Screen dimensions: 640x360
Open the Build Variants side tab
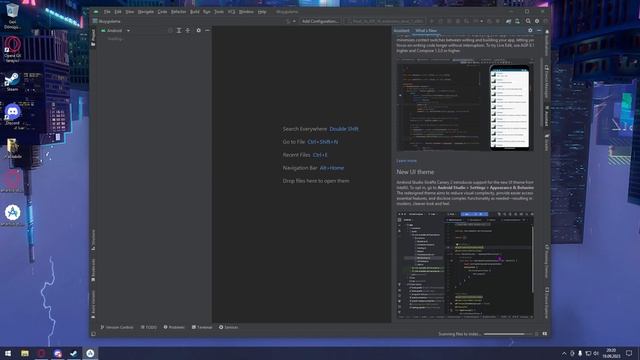coord(93,304)
